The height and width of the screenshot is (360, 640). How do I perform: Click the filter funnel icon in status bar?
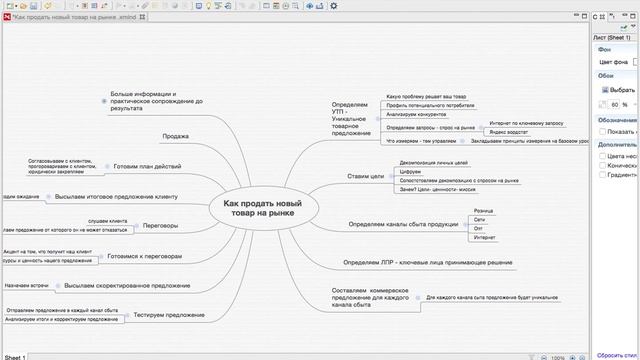(x=531, y=358)
